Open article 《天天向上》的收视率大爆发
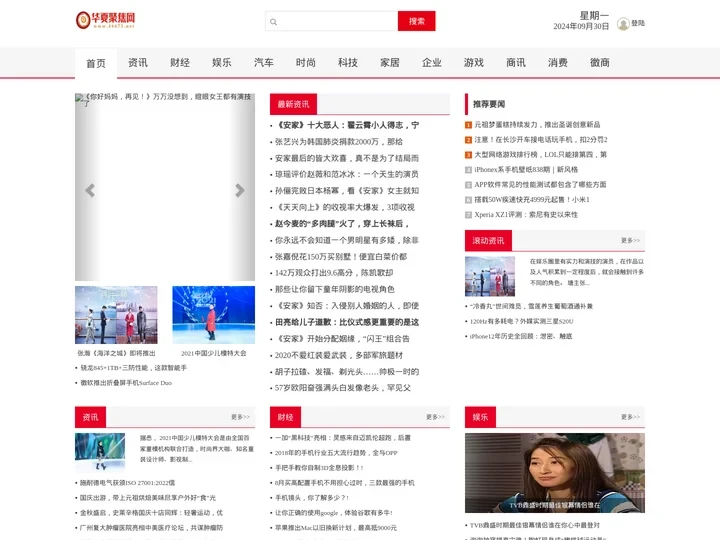This screenshot has height=540, width=720. coord(345,208)
